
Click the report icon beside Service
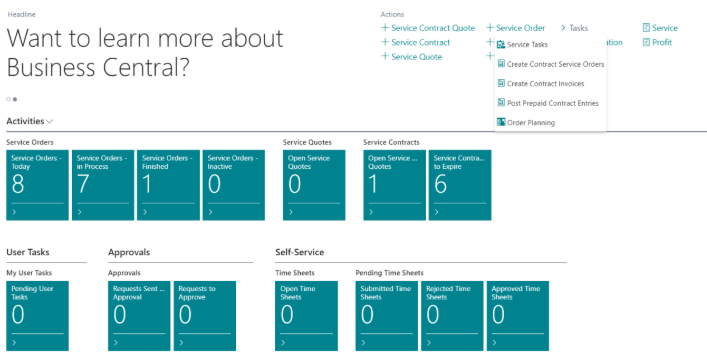click(x=646, y=28)
